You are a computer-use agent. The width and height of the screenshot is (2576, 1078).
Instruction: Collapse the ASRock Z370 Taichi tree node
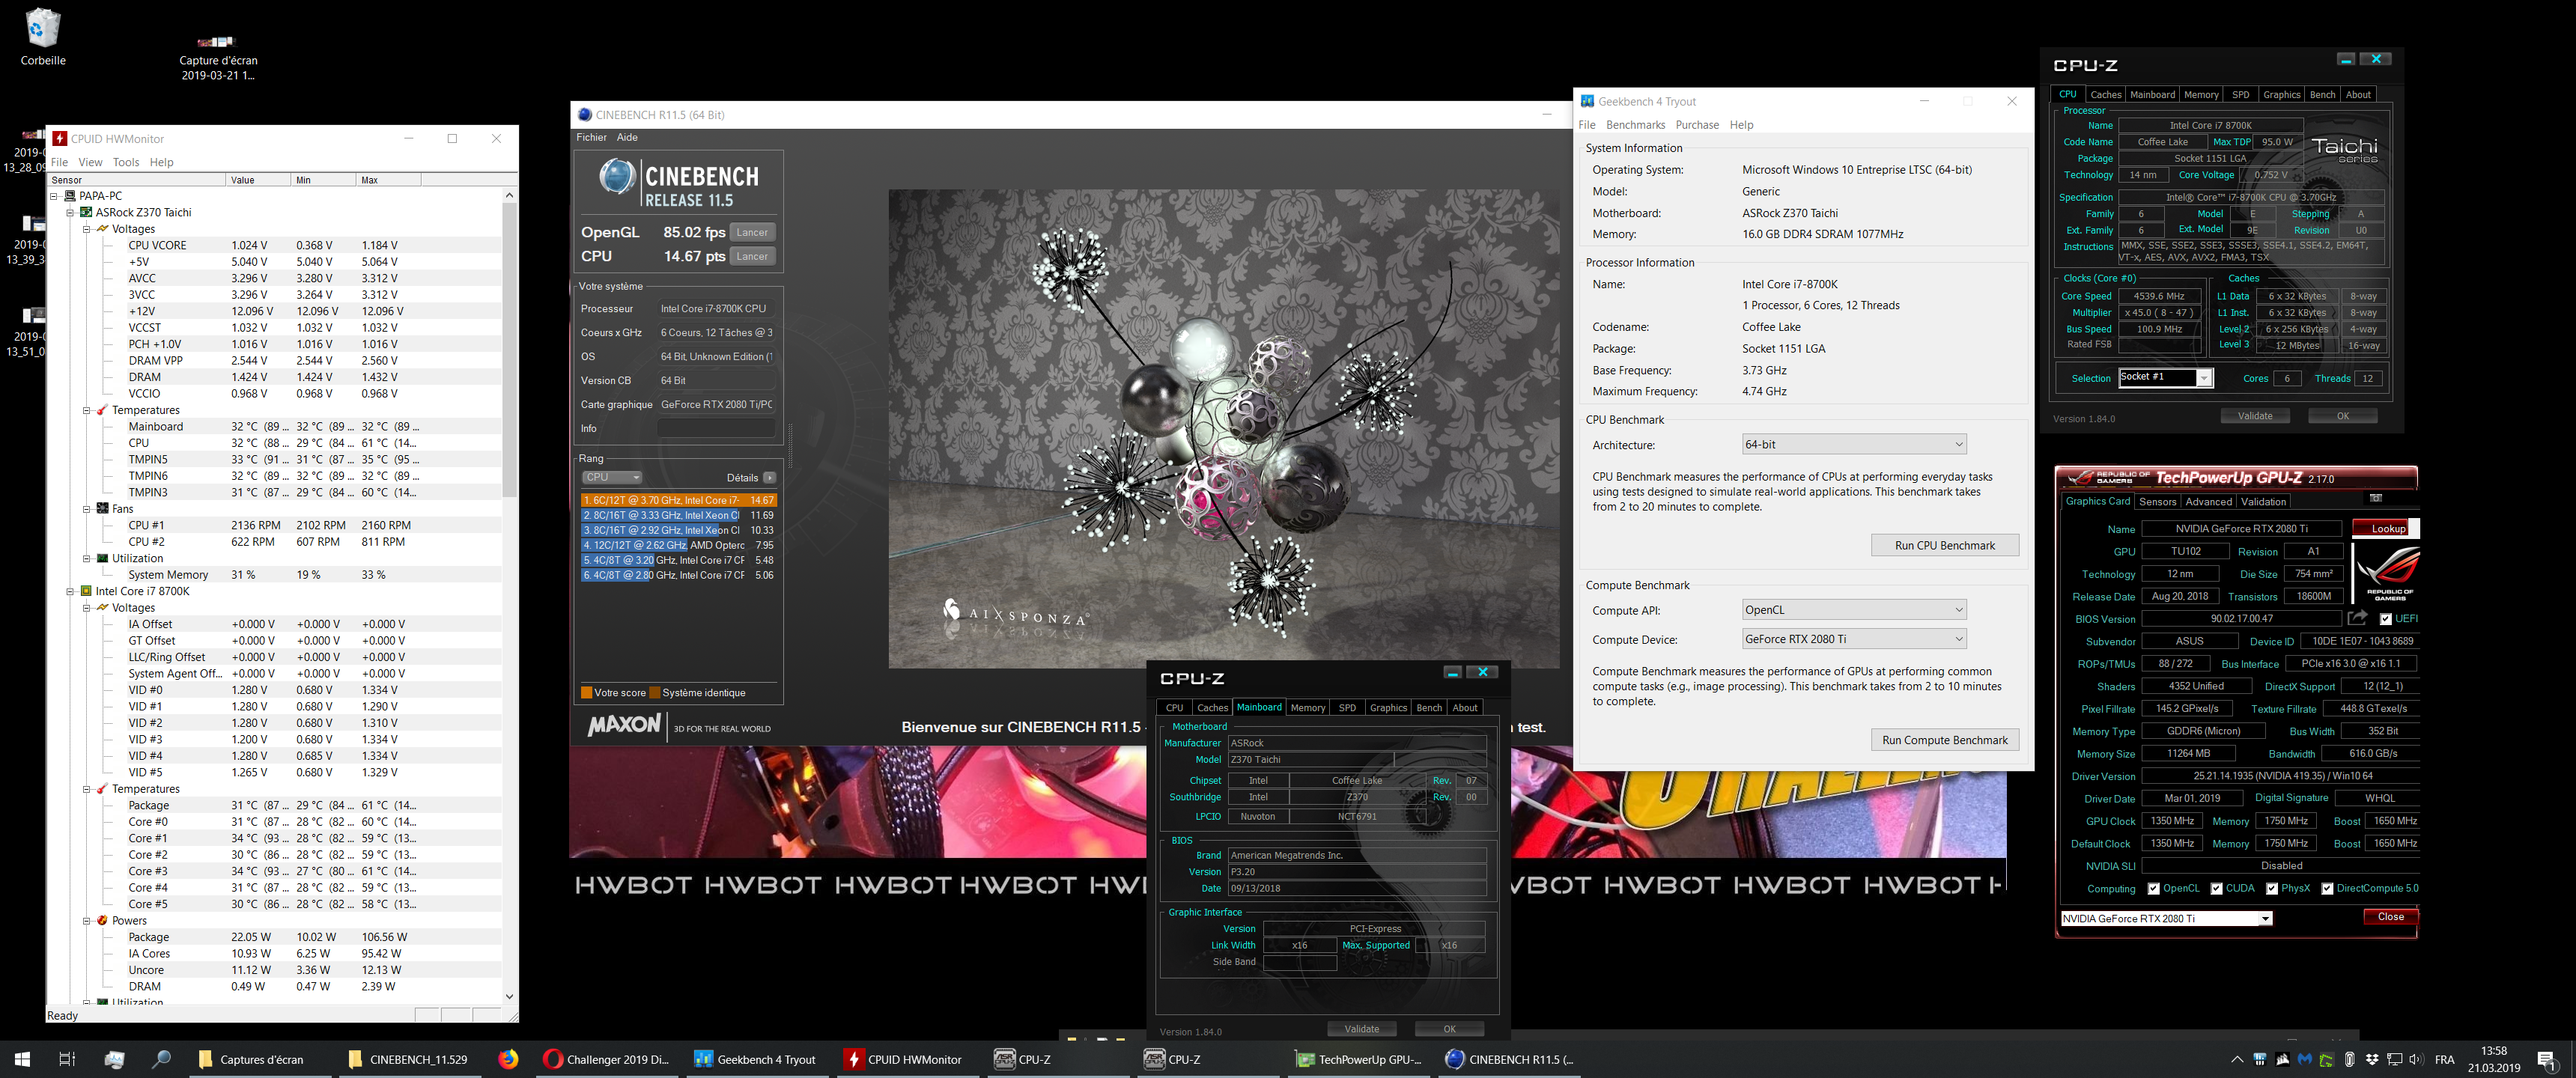coord(71,212)
